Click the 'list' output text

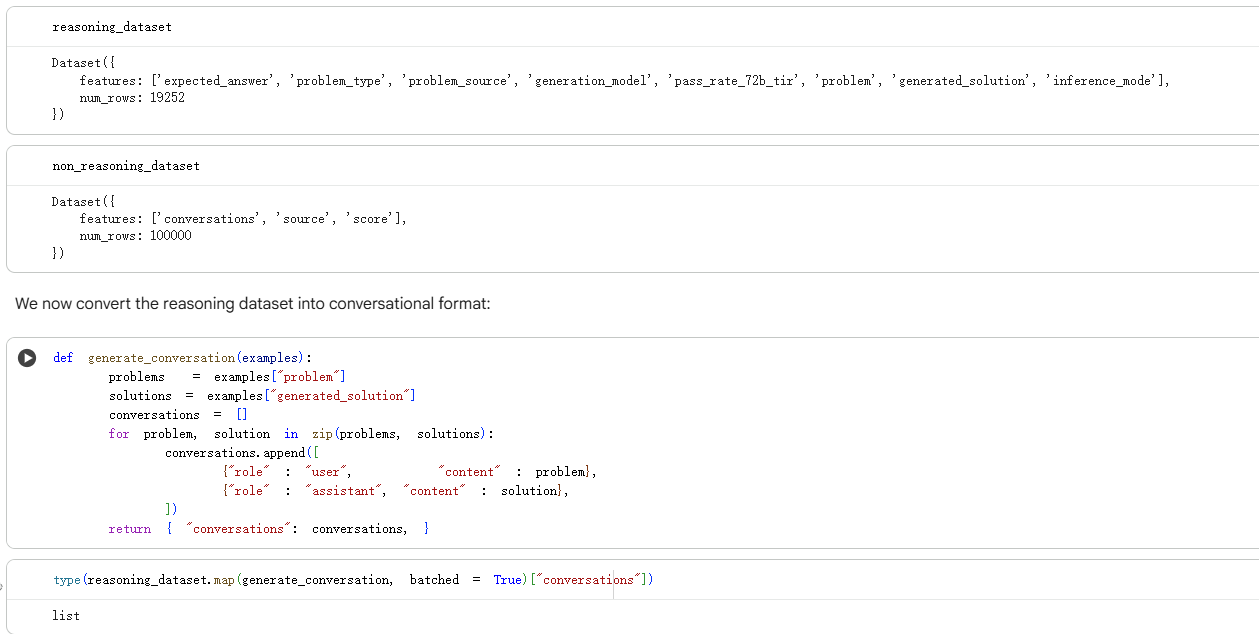(x=66, y=615)
